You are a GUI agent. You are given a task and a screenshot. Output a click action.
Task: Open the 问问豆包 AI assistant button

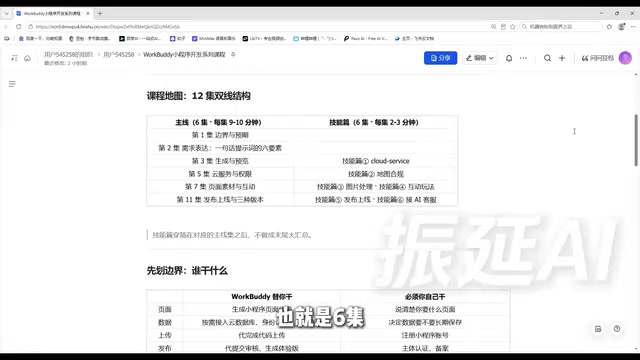point(598,58)
